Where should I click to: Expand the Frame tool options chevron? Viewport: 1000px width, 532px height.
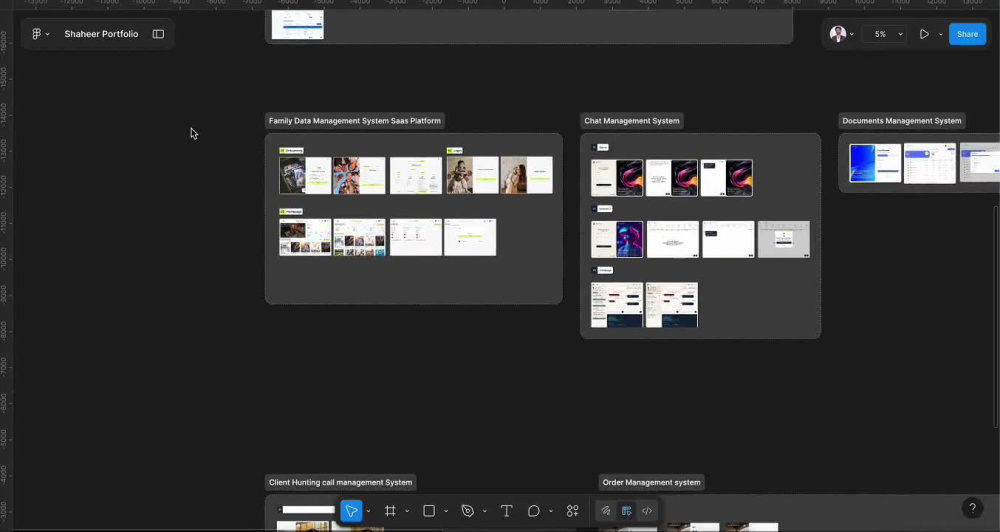click(407, 511)
